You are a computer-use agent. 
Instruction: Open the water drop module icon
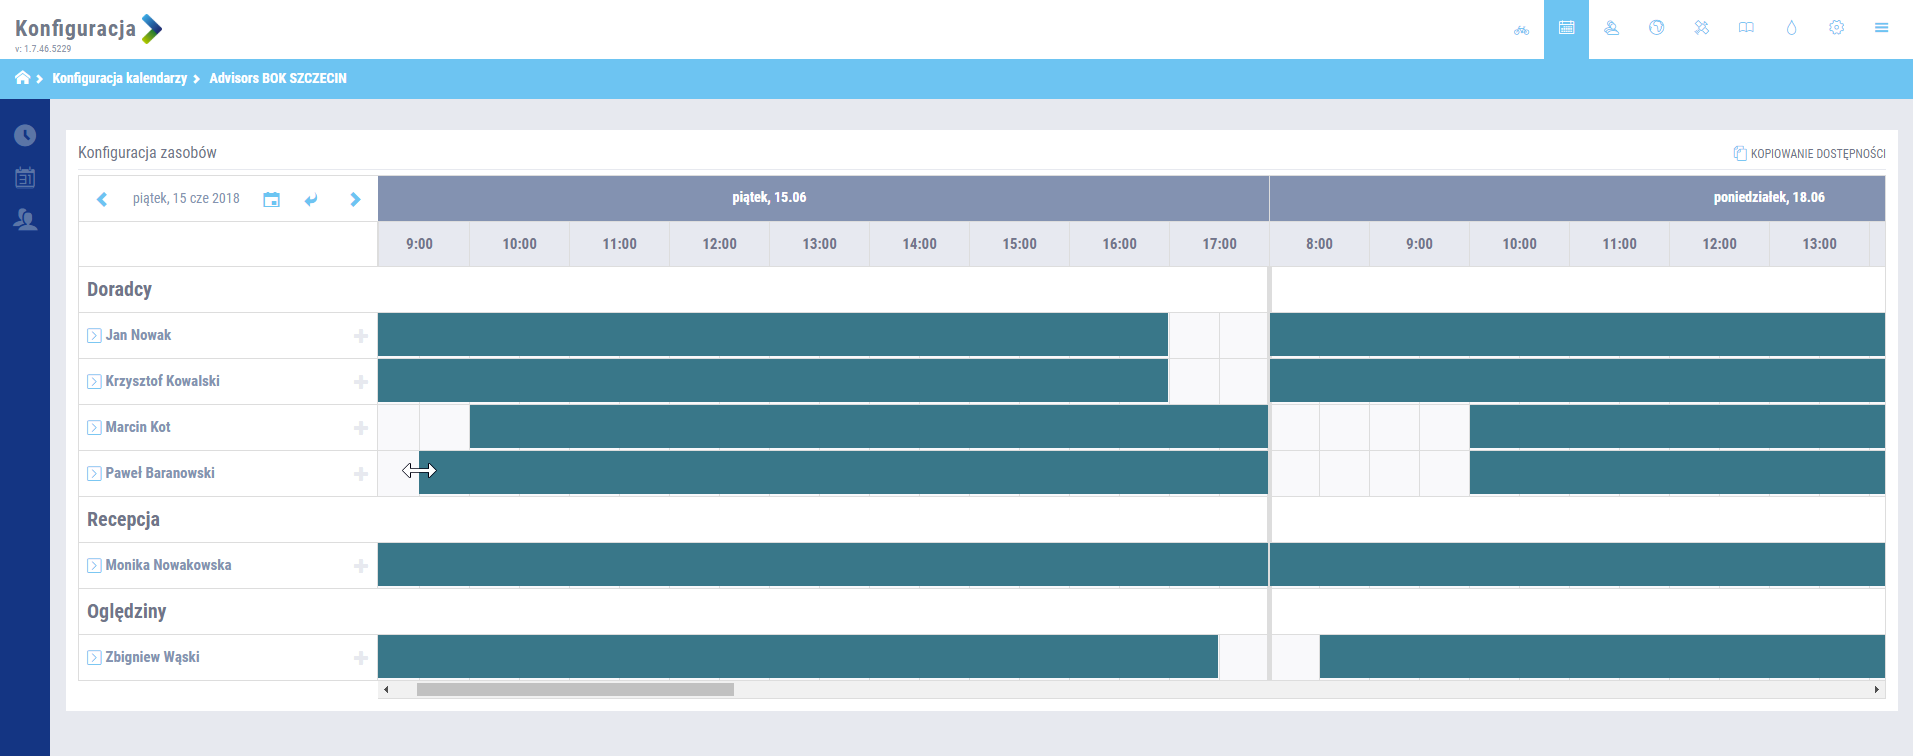[1791, 28]
